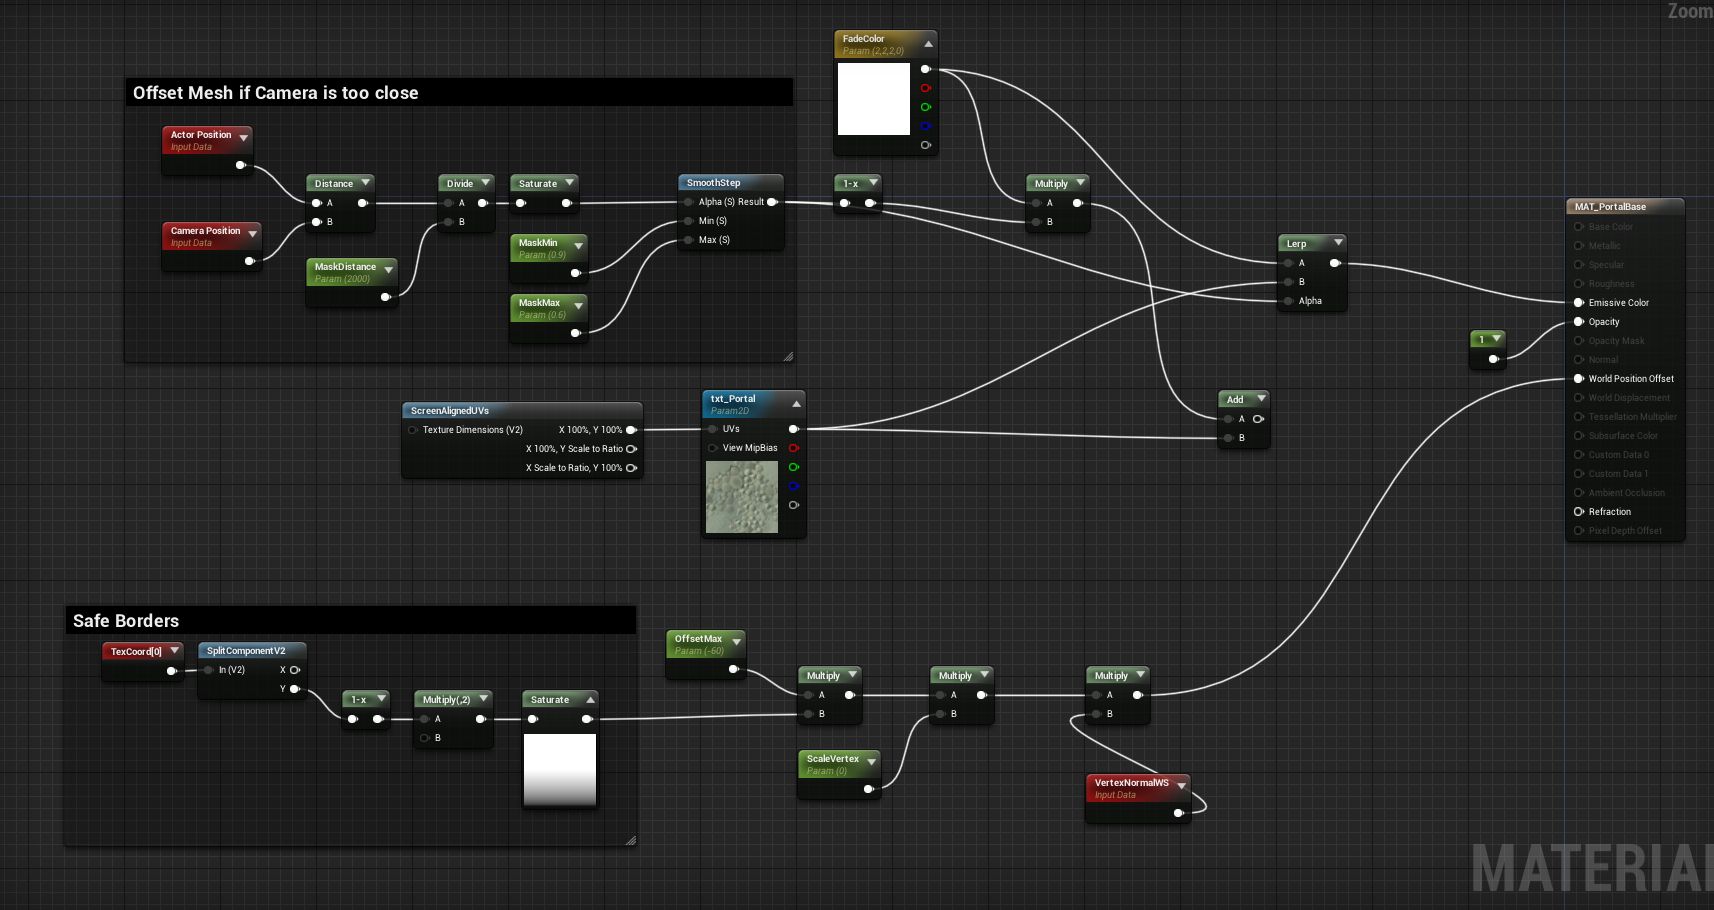Click the FadeColor green channel output pin
This screenshot has height=910, width=1714.
[x=925, y=107]
